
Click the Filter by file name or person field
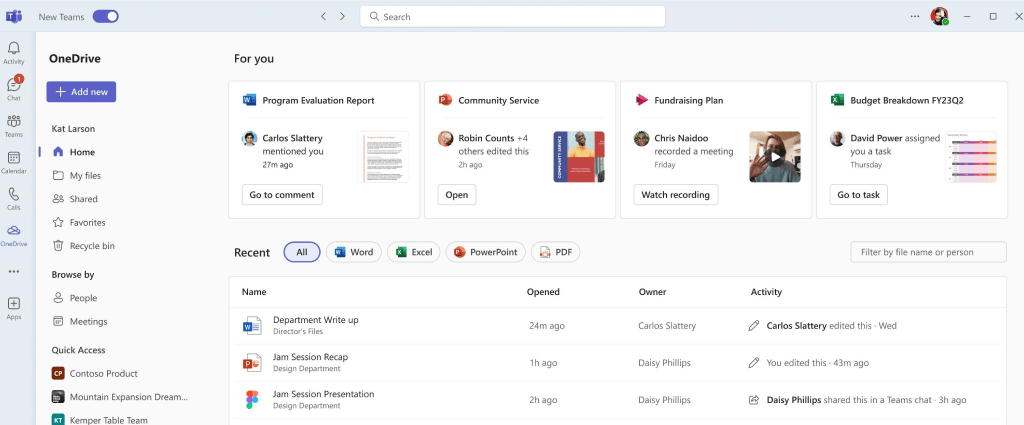(928, 252)
